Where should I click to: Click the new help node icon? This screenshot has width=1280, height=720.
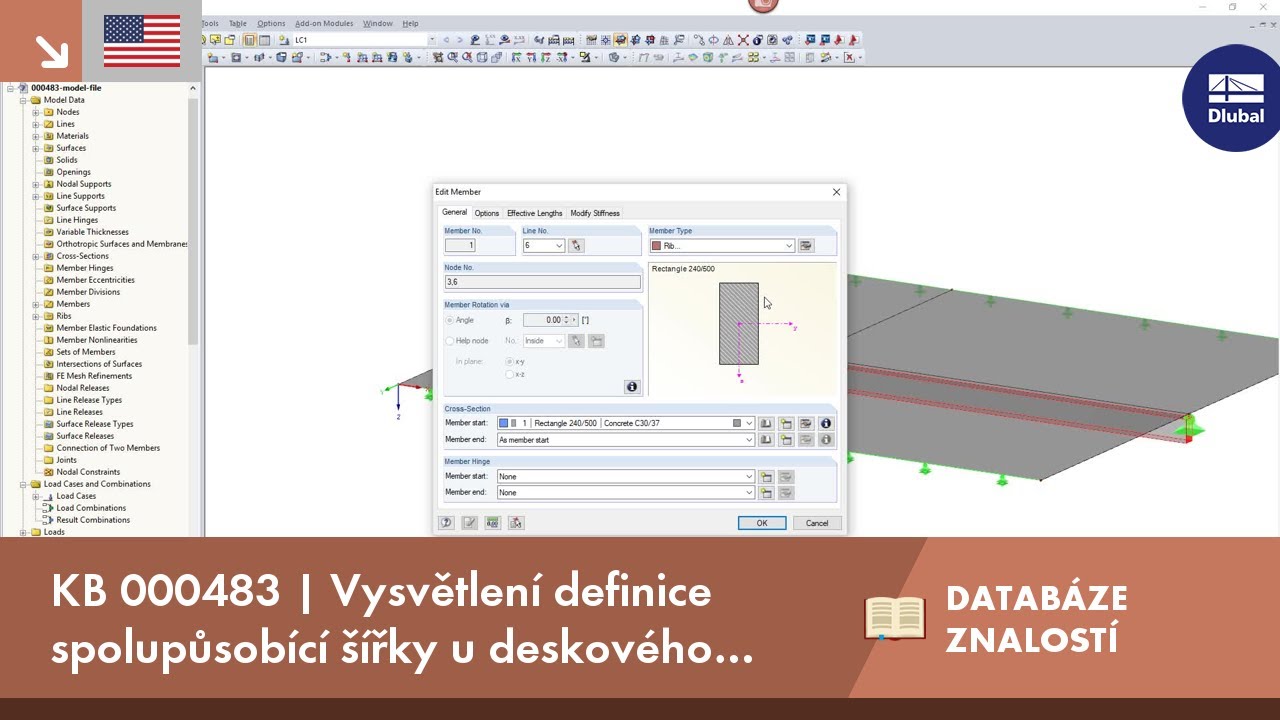(596, 341)
